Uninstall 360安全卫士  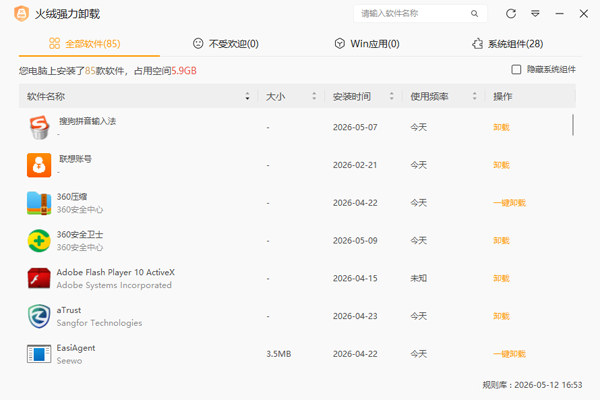coord(501,240)
